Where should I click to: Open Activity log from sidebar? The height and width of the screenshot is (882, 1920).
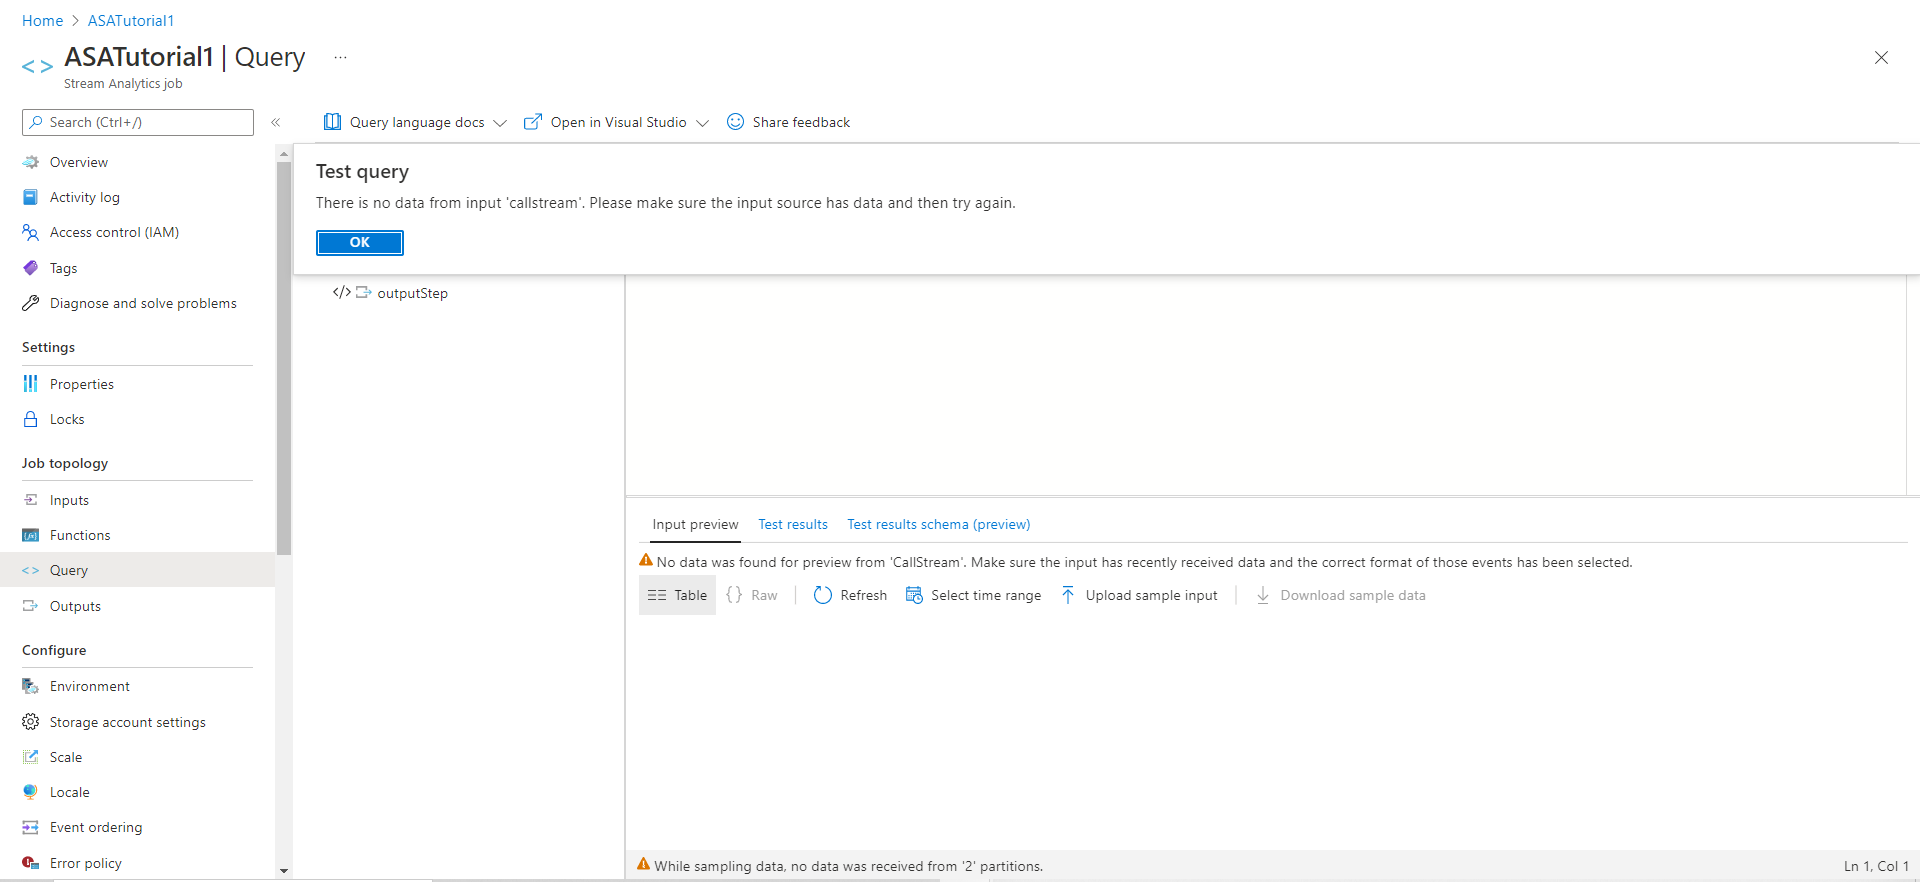click(85, 197)
